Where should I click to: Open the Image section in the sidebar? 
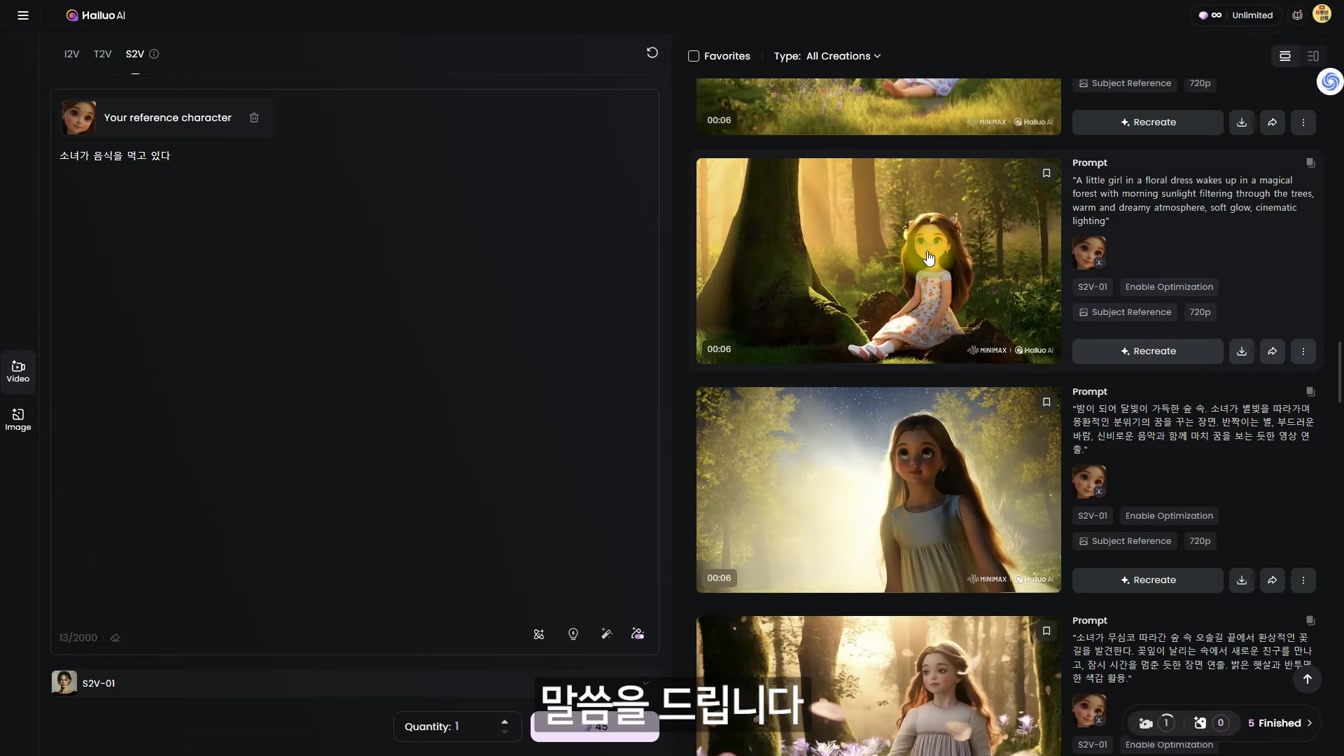point(18,419)
